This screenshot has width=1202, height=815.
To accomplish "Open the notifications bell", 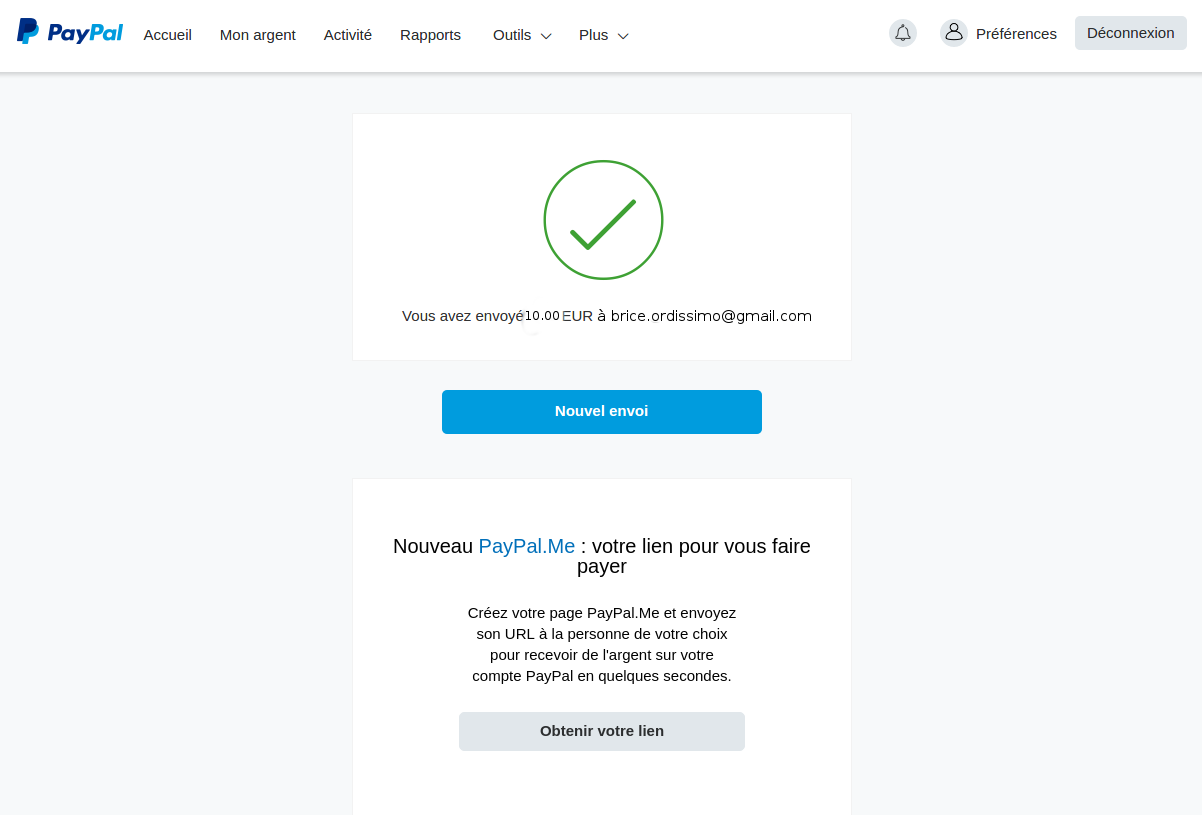I will 903,33.
